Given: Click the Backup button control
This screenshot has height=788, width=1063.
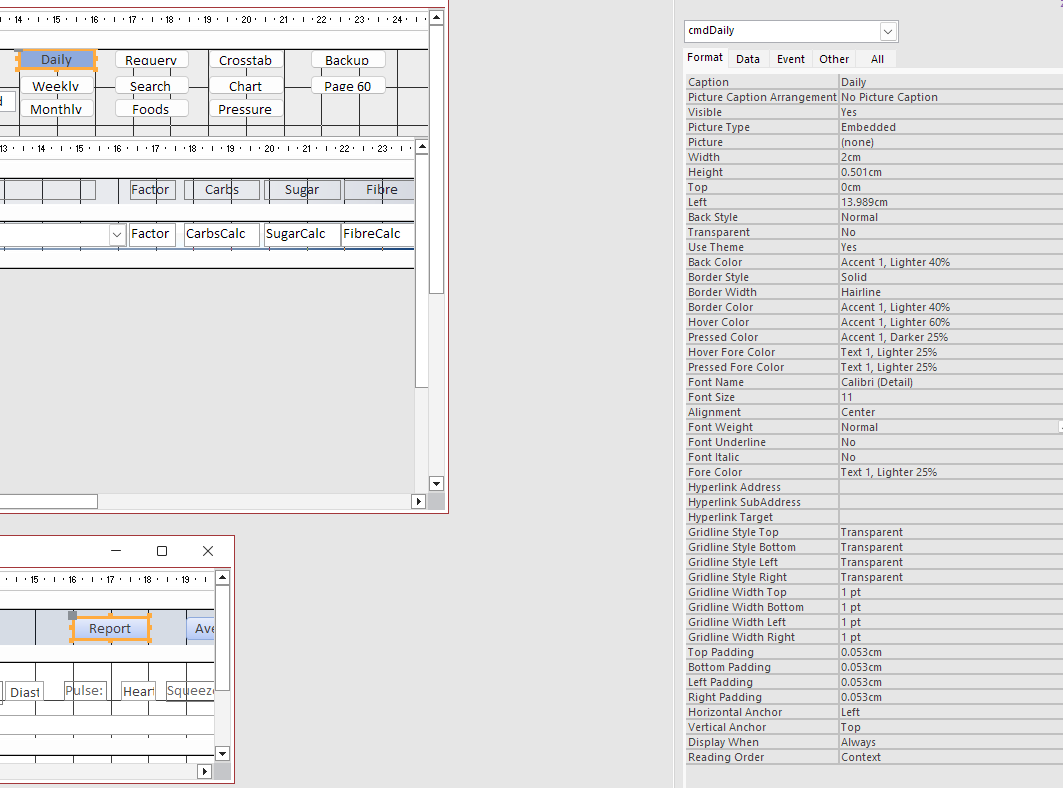Looking at the screenshot, I should [347, 60].
